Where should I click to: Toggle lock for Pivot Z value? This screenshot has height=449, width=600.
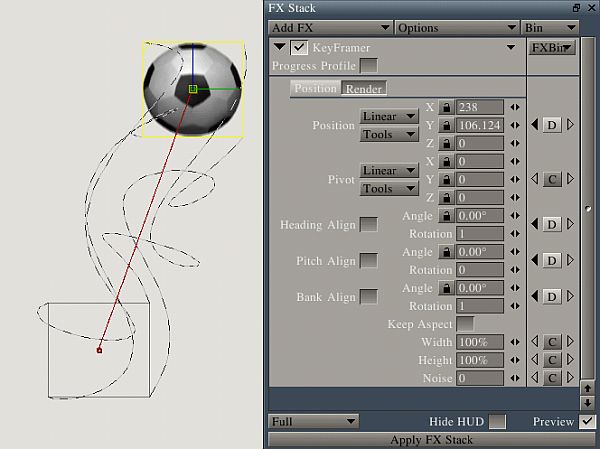click(x=446, y=197)
